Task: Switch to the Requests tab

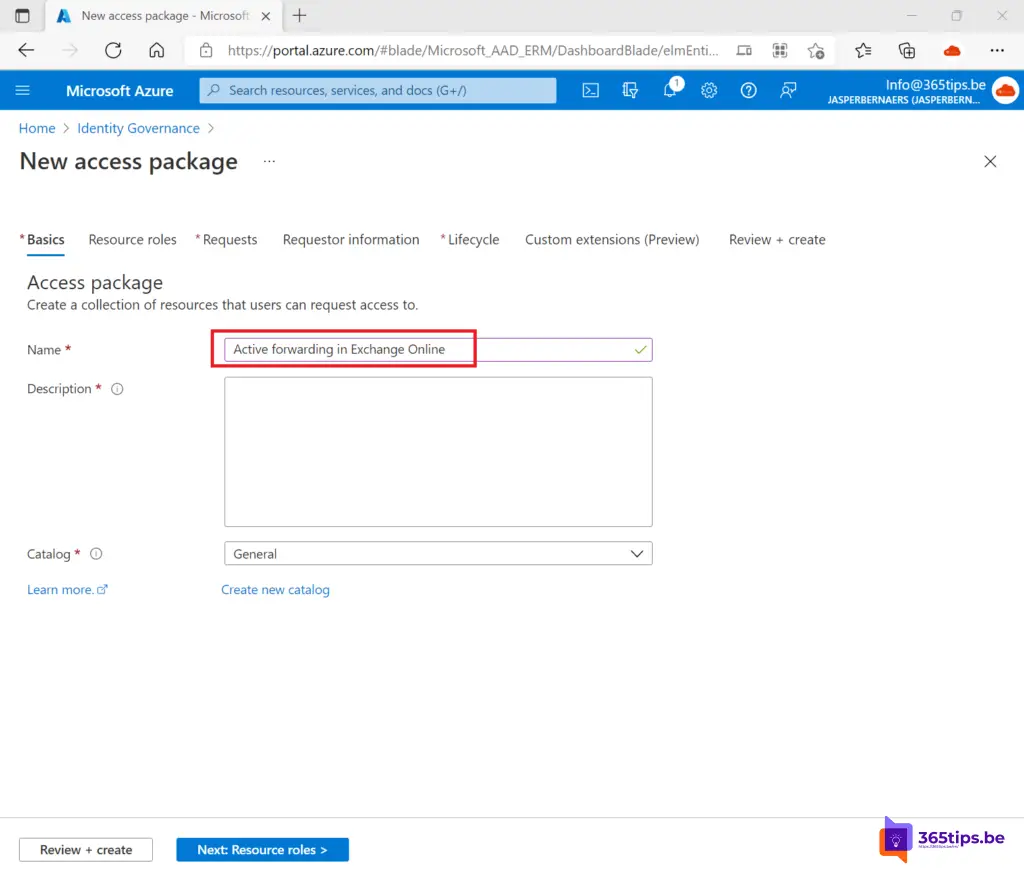Action: [230, 240]
